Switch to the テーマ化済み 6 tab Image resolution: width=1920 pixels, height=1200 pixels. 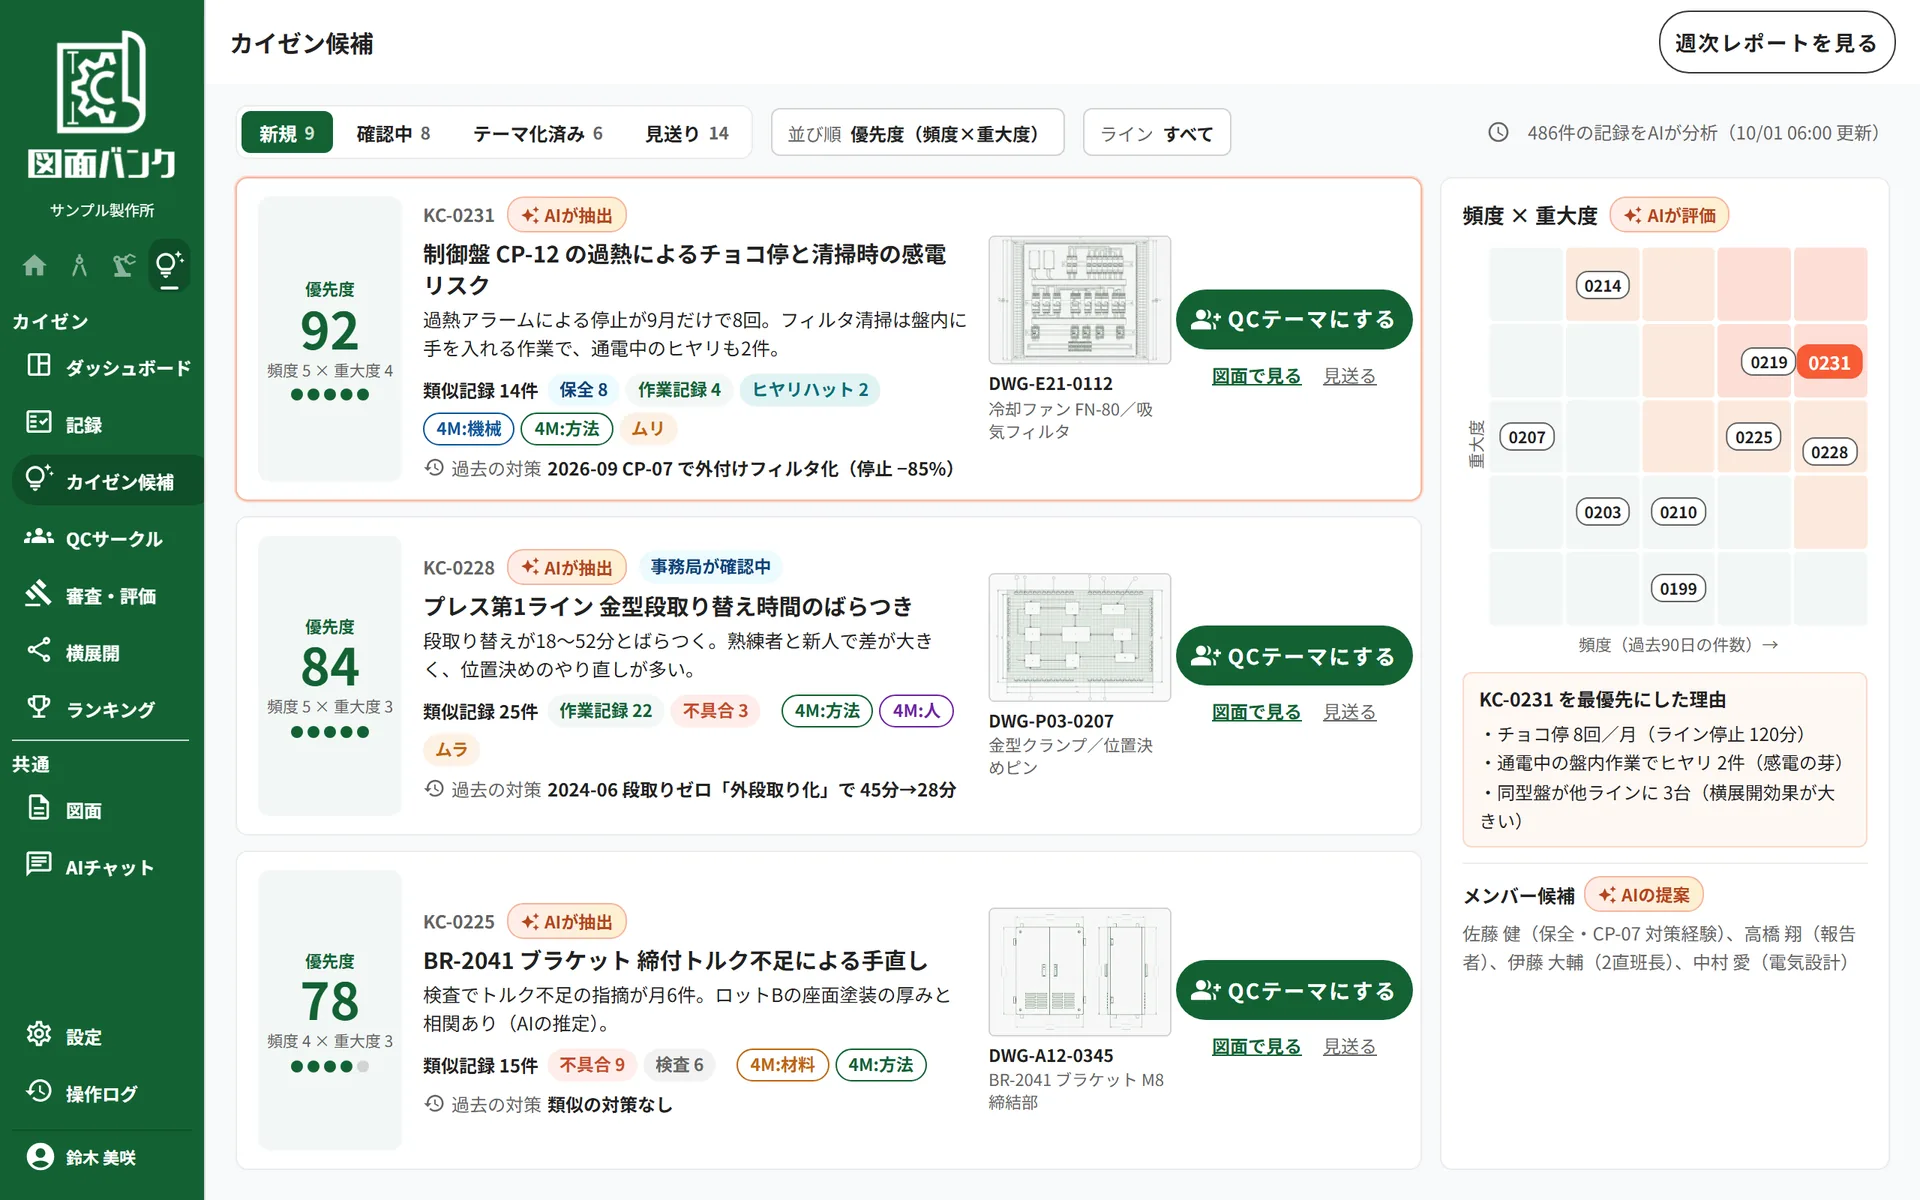click(x=538, y=133)
